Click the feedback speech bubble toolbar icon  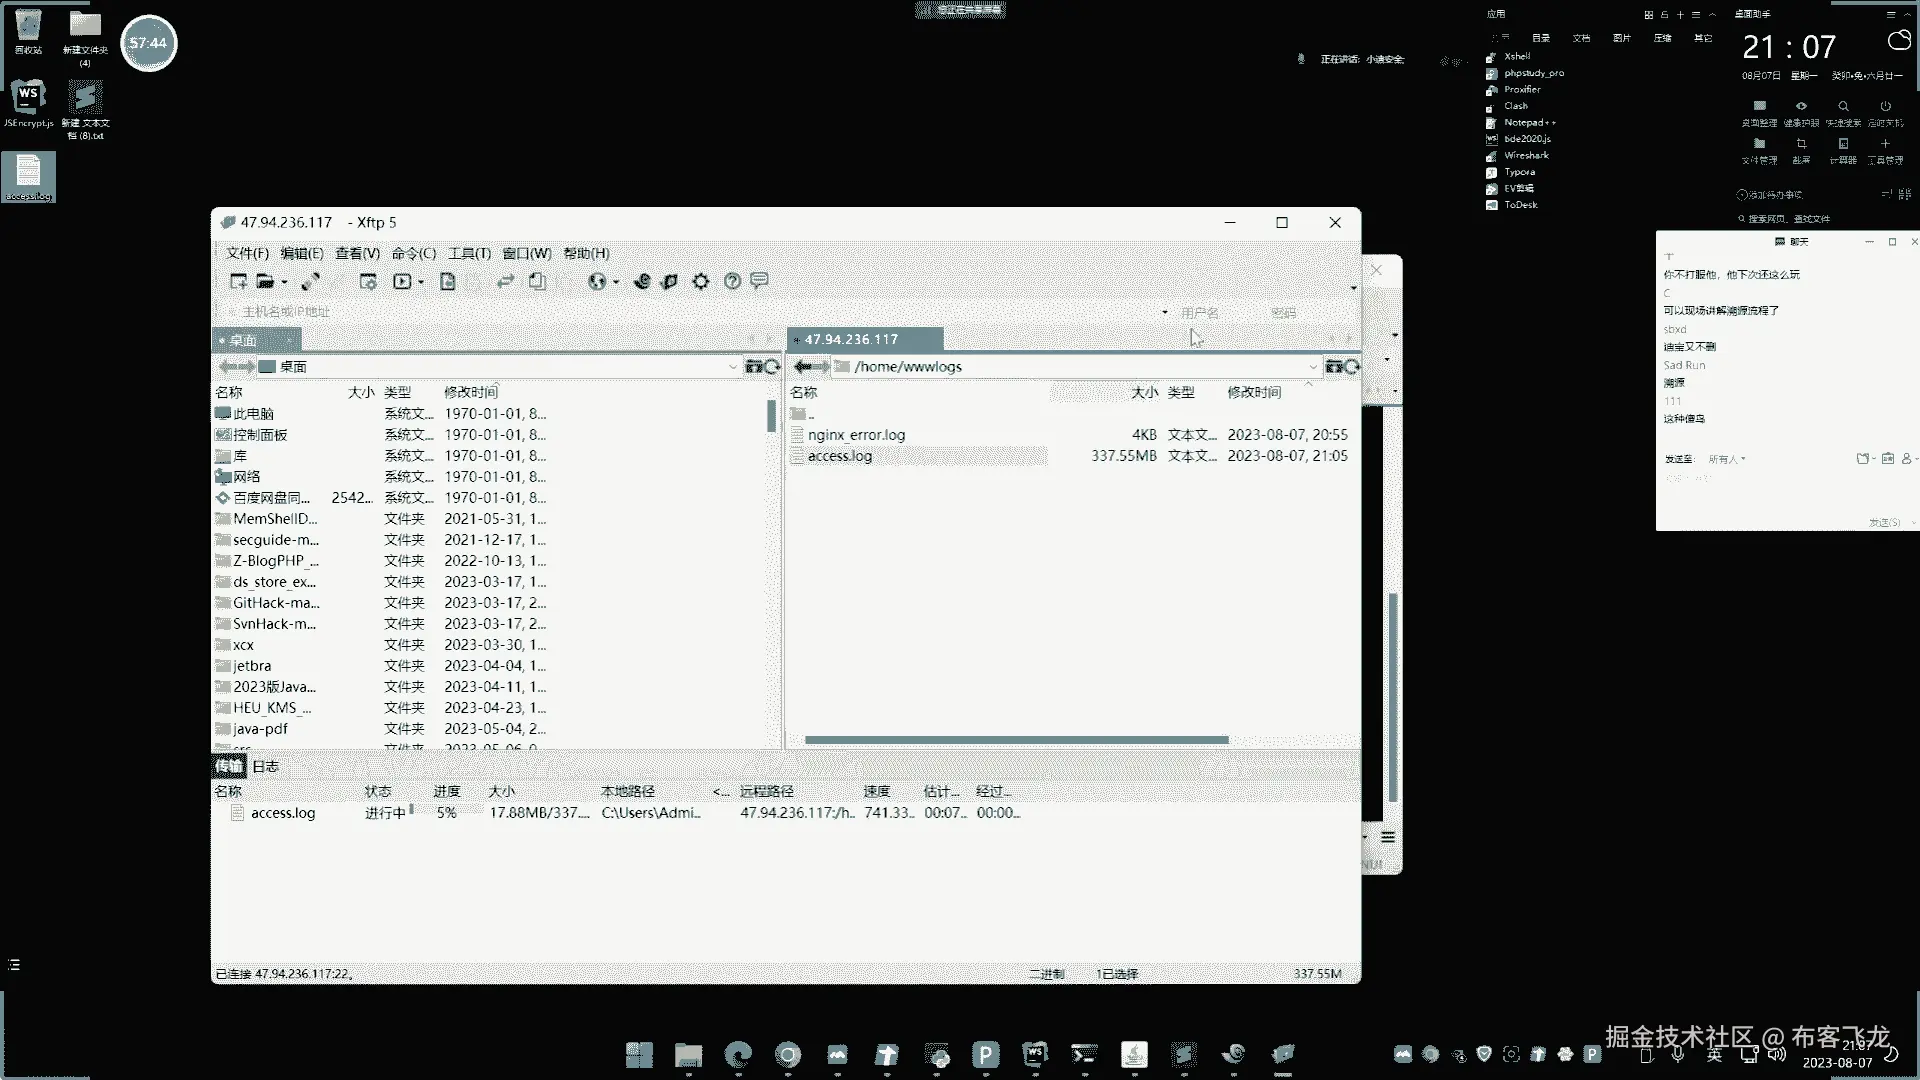(x=759, y=281)
